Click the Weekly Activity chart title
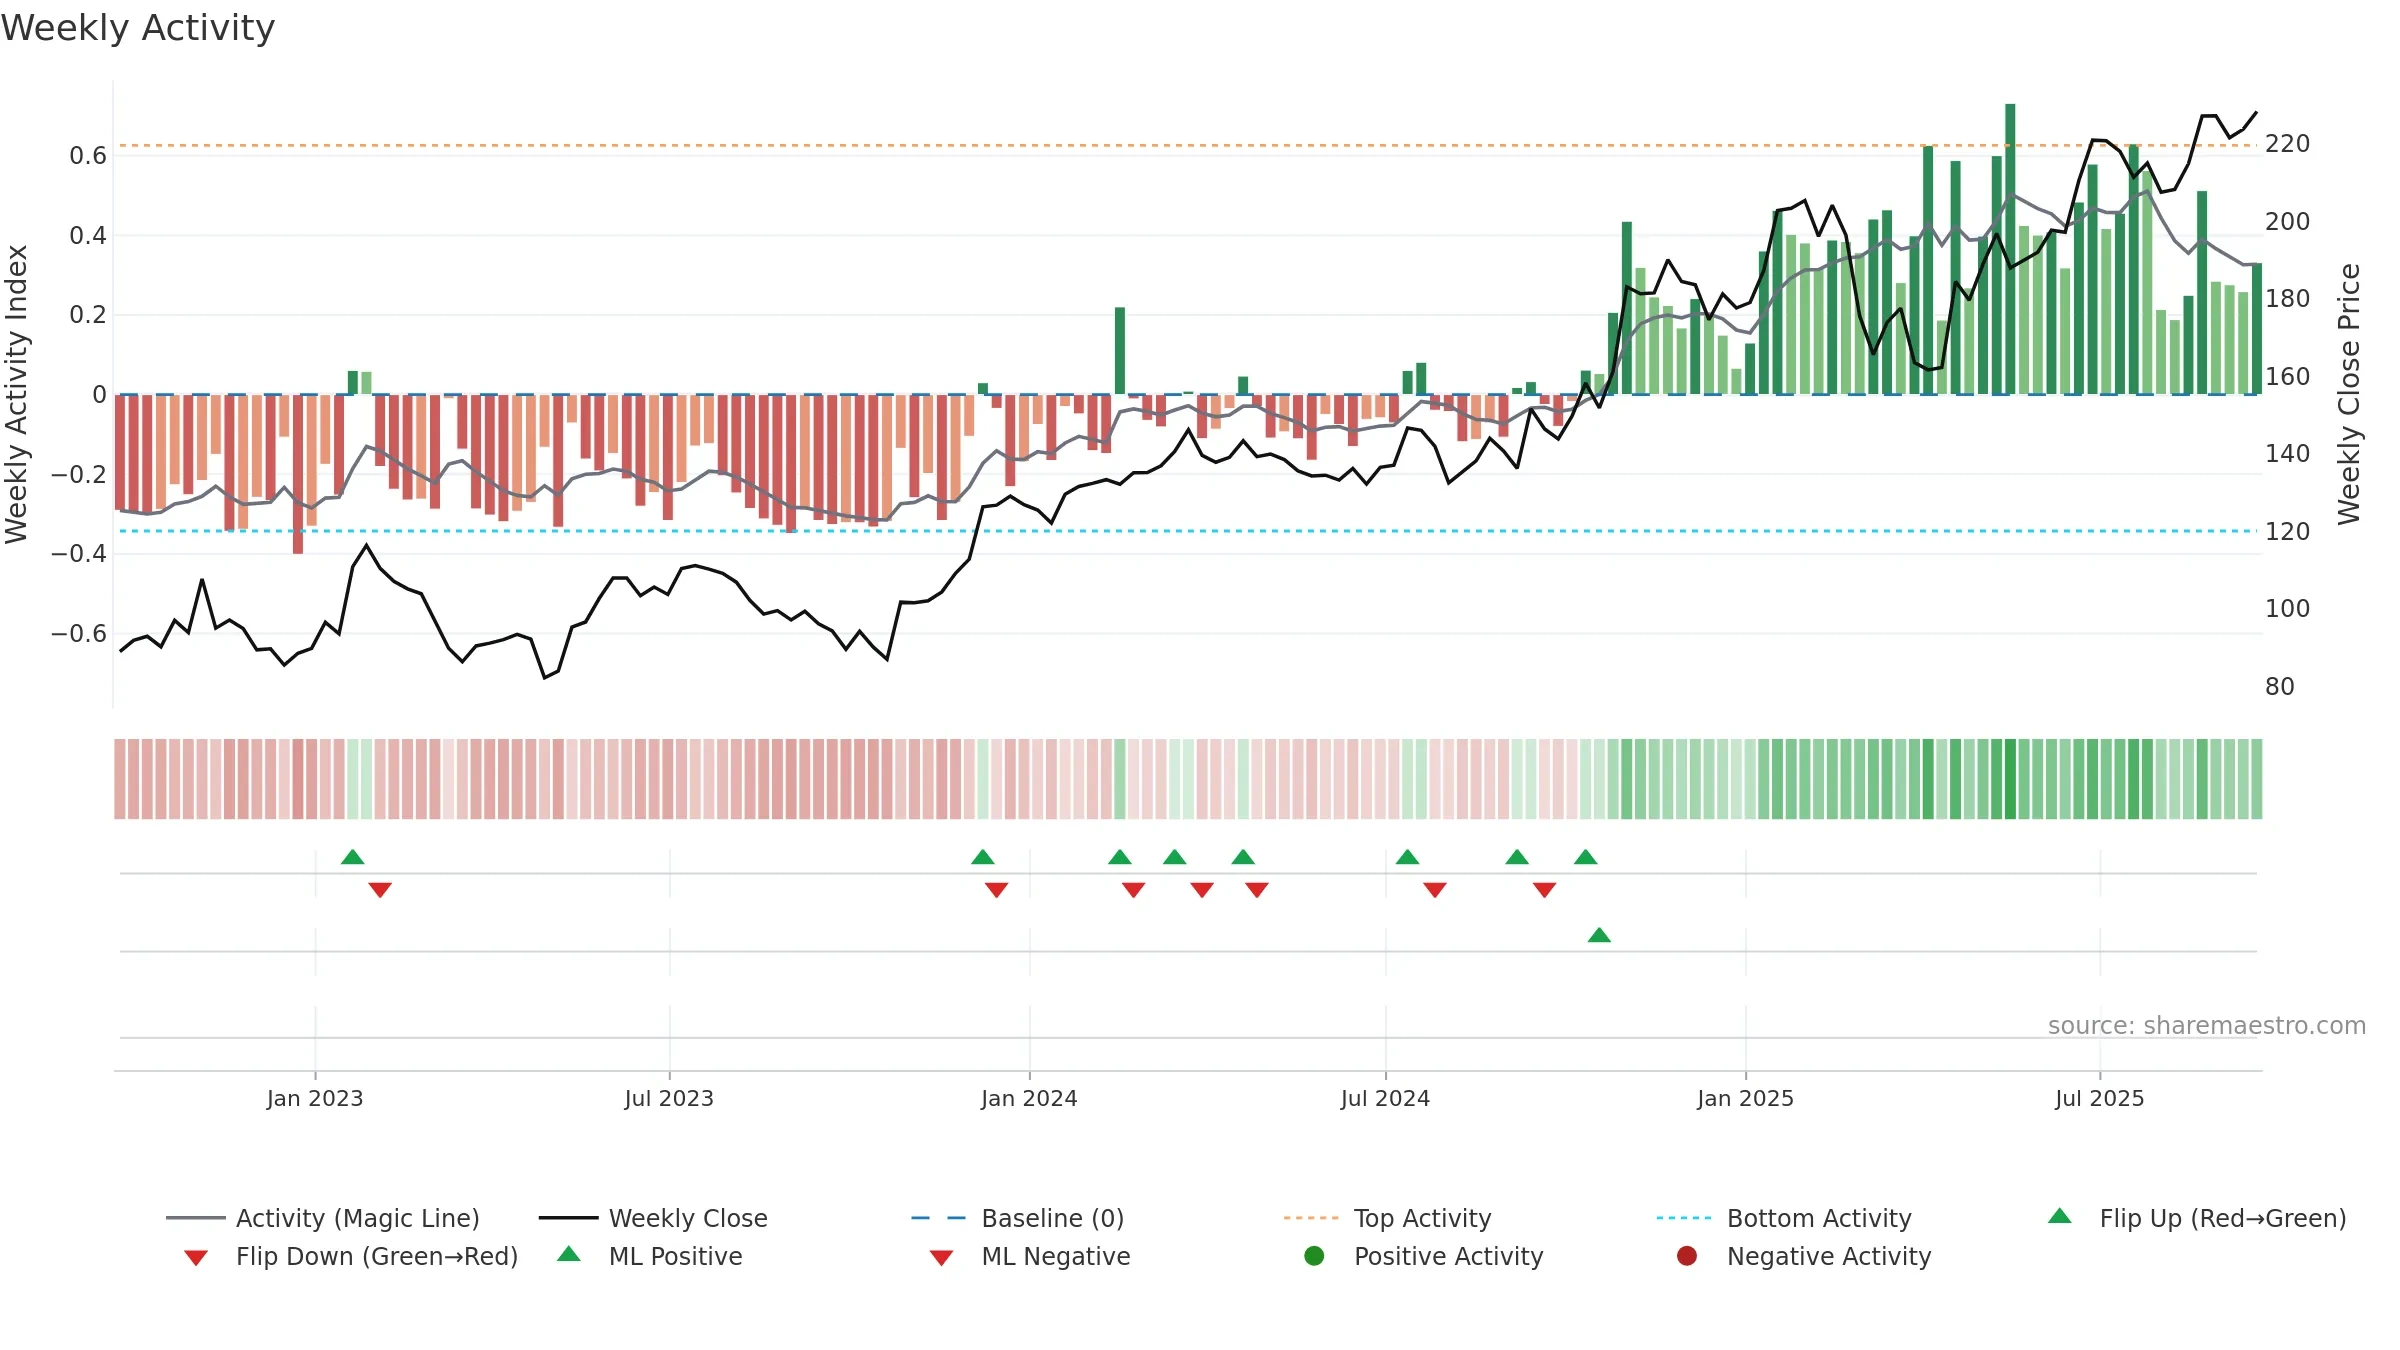2400x1350 pixels. (x=138, y=28)
